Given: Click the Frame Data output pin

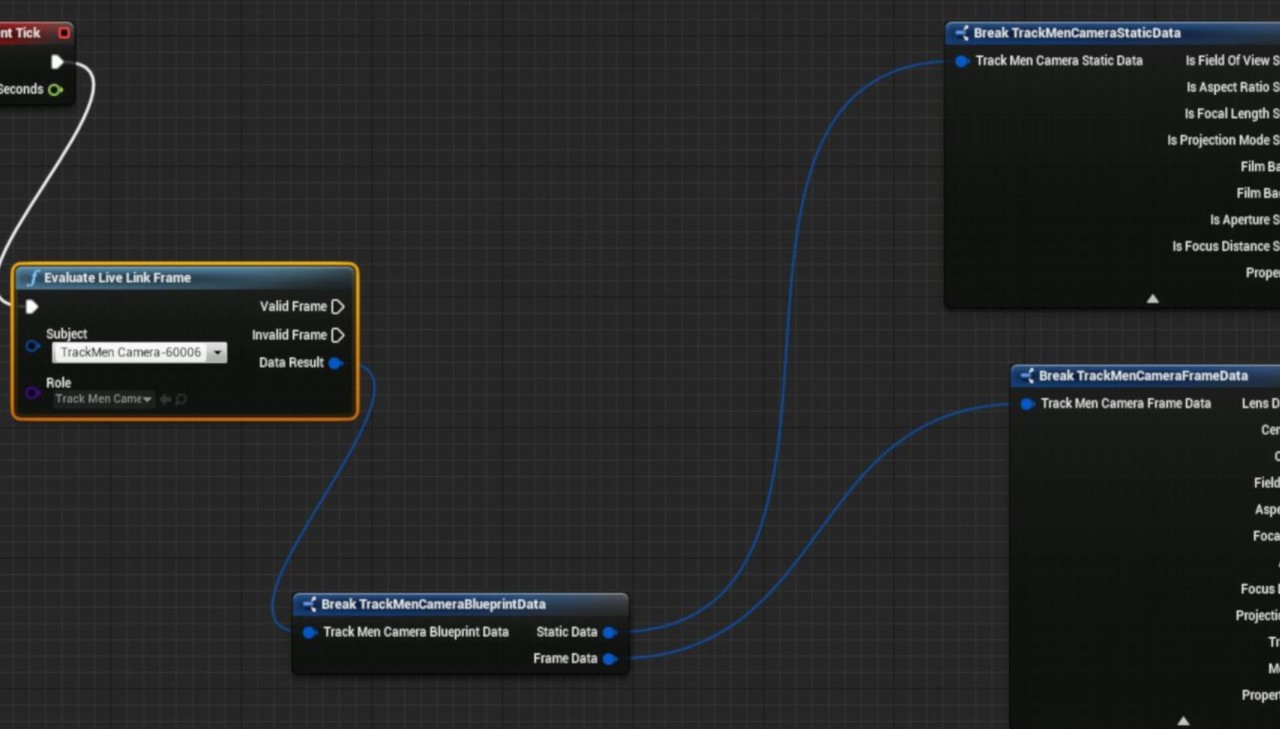Looking at the screenshot, I should (609, 659).
